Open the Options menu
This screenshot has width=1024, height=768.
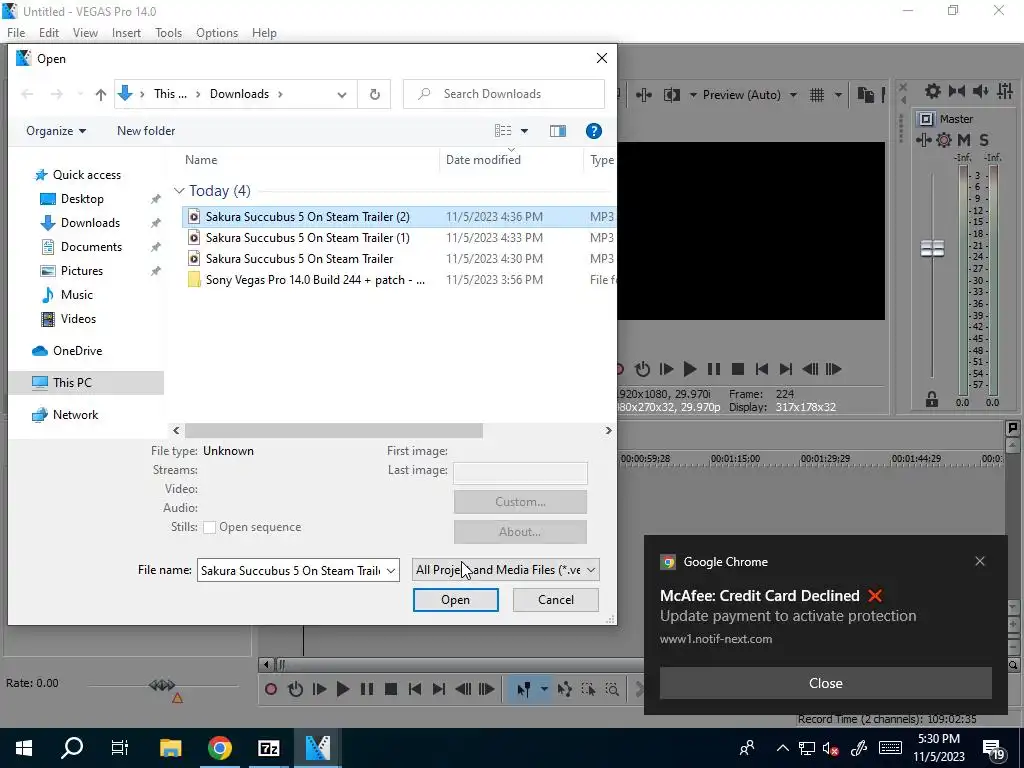coord(217,33)
